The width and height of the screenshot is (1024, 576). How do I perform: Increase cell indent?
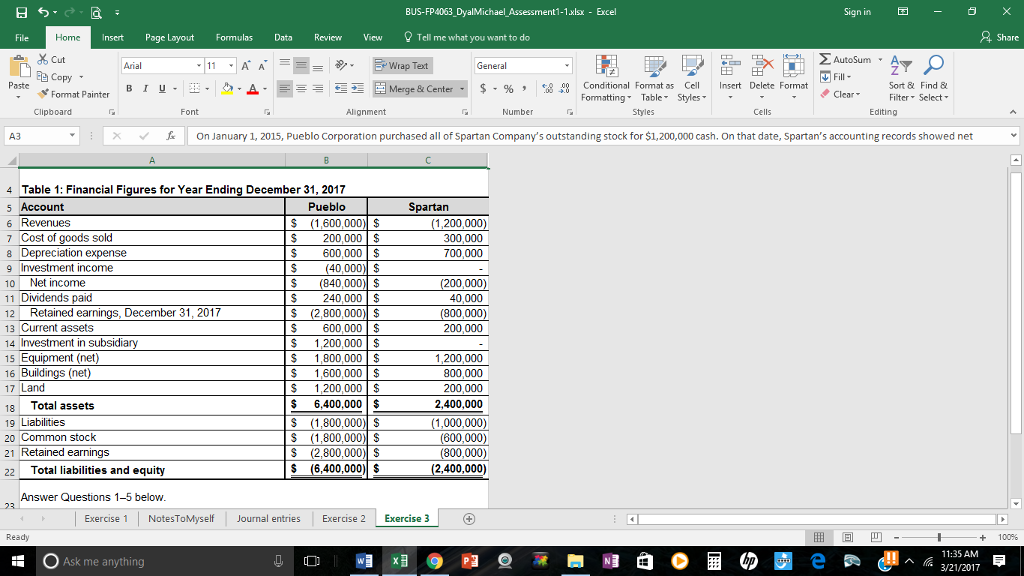(357, 88)
